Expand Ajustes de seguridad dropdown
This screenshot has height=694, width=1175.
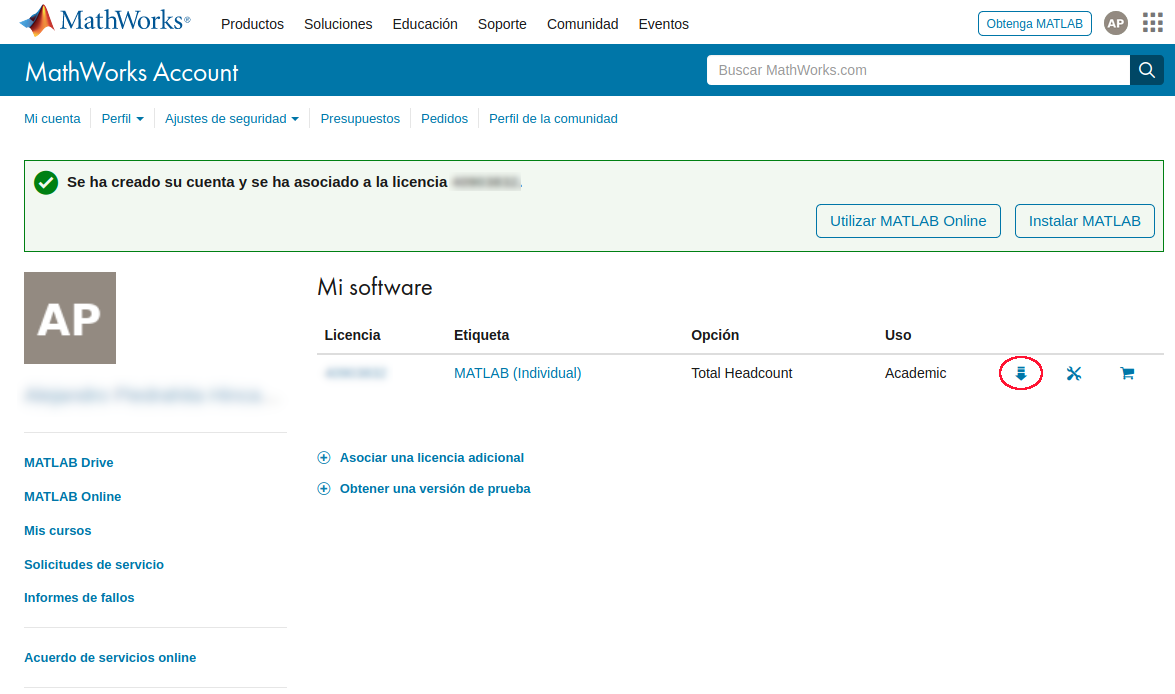(232, 118)
